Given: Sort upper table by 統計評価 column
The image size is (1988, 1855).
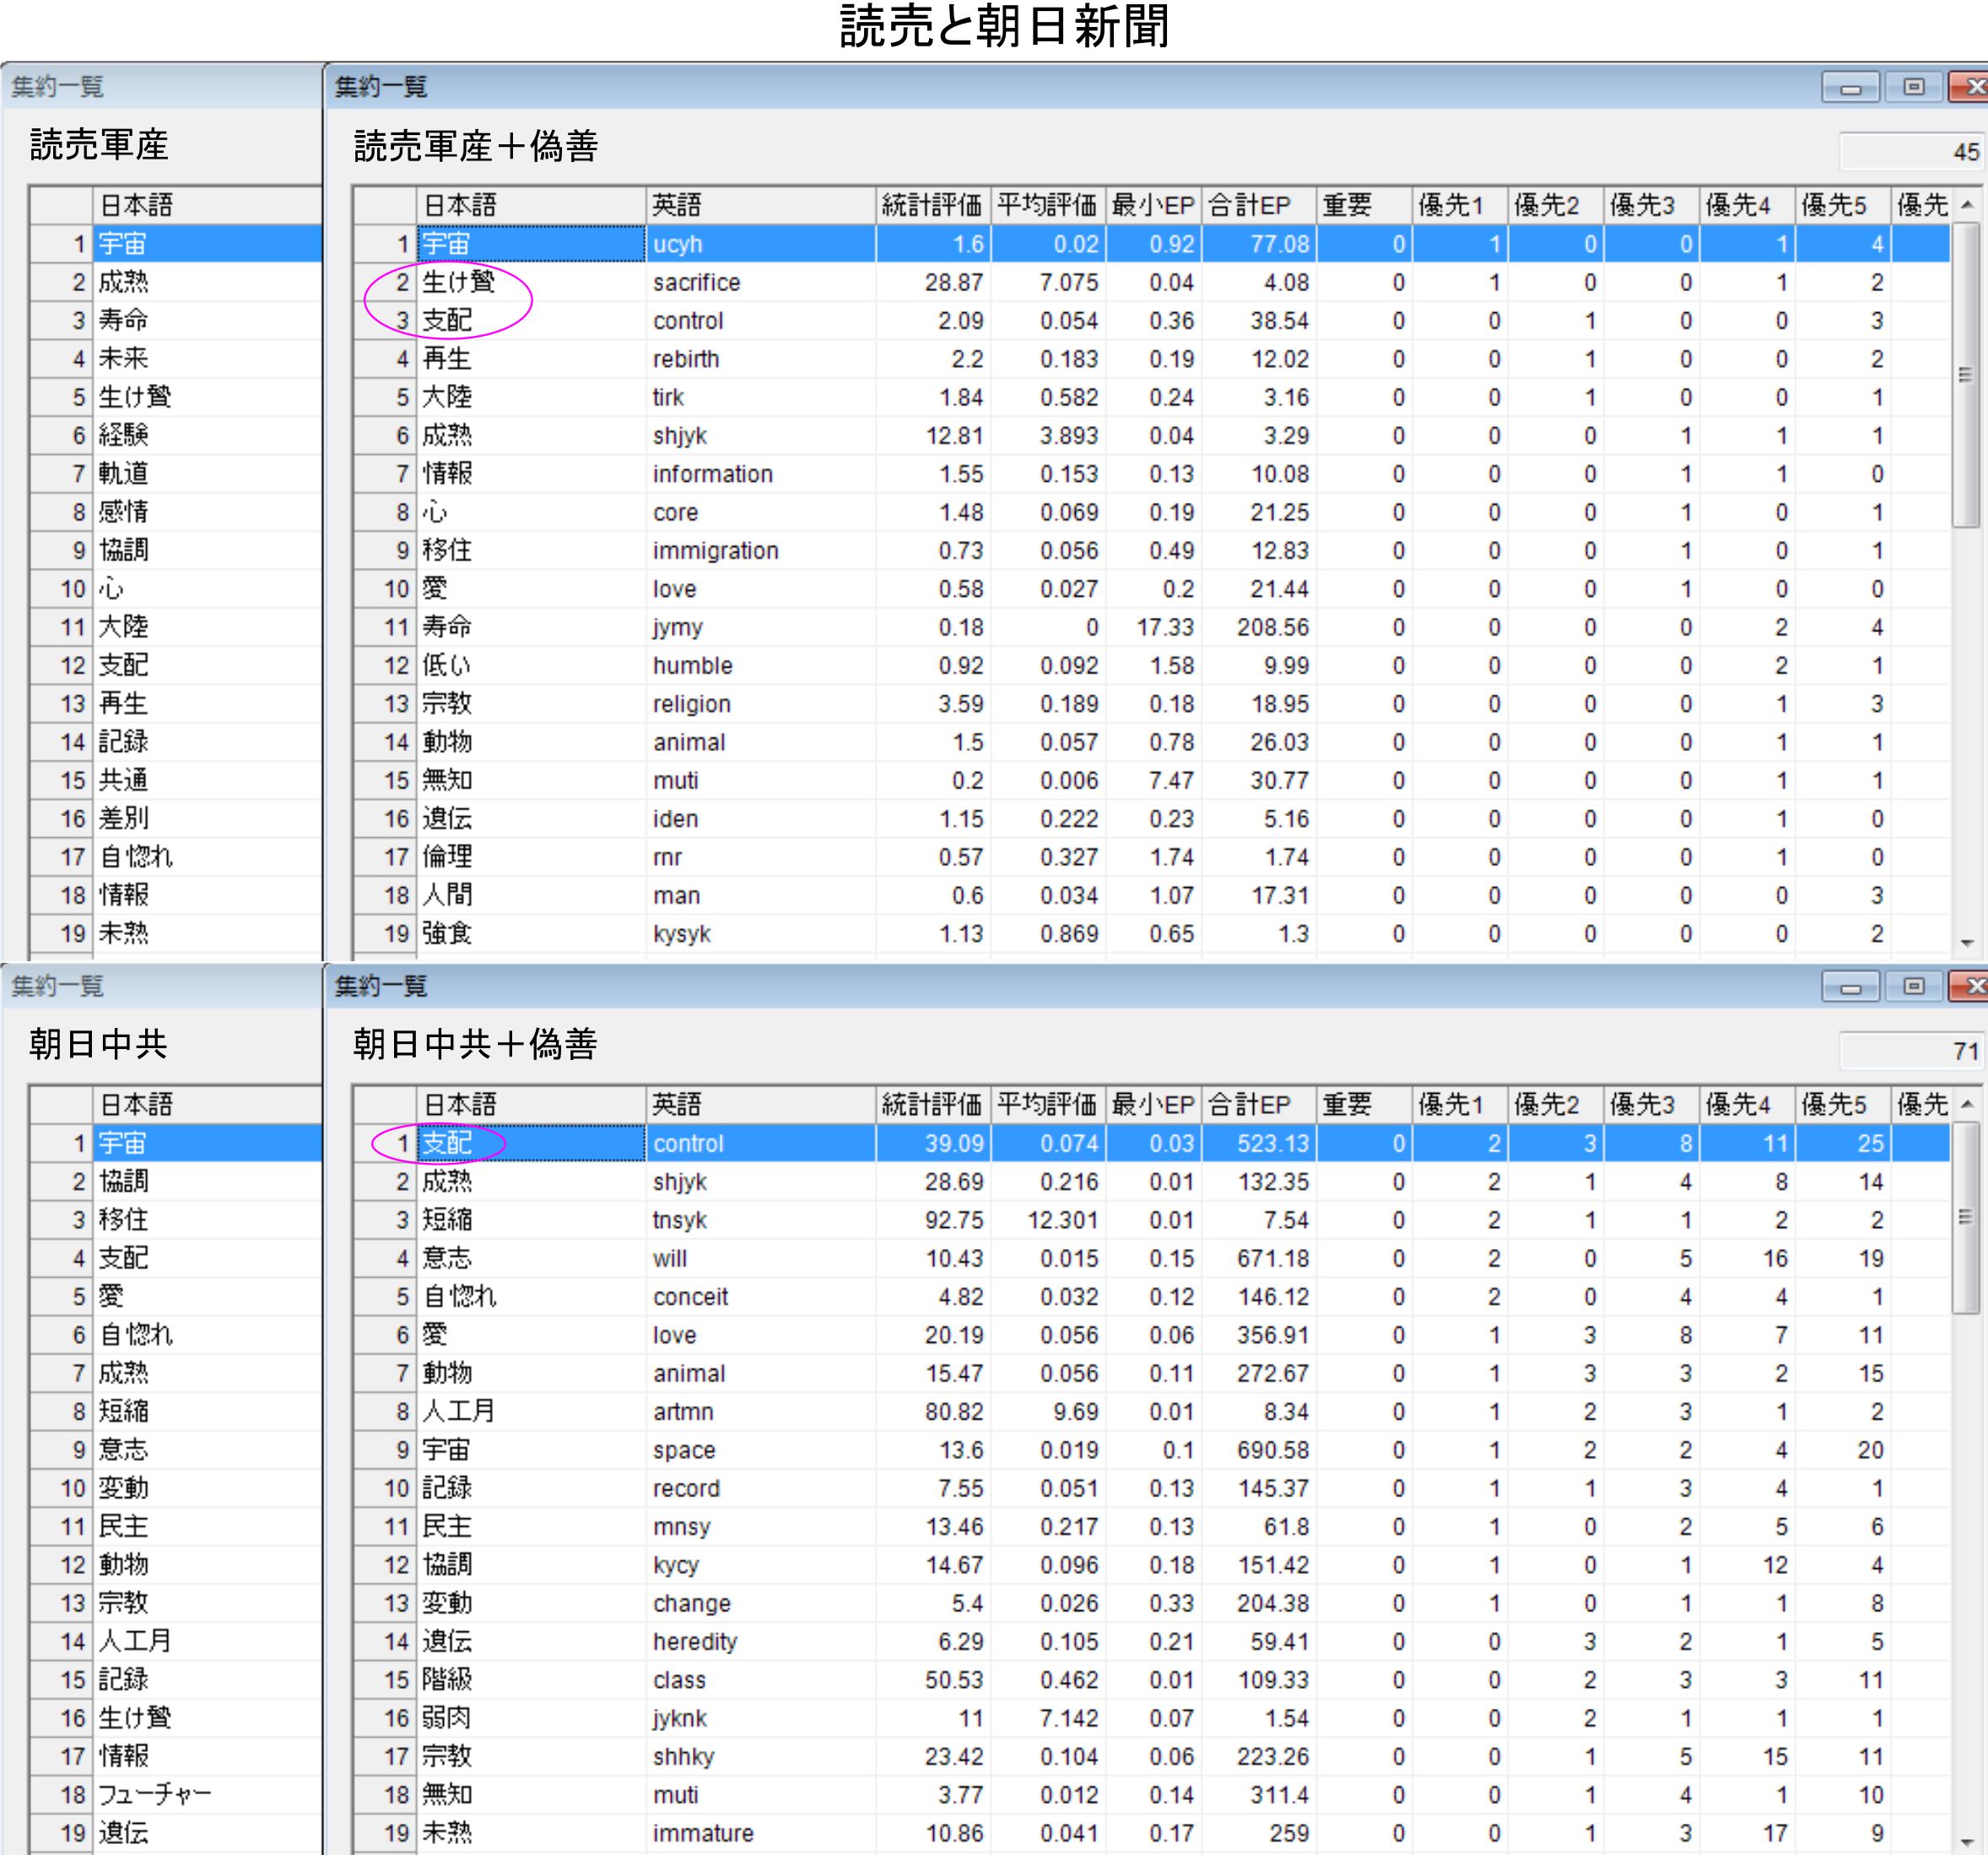Looking at the screenshot, I should click(931, 206).
